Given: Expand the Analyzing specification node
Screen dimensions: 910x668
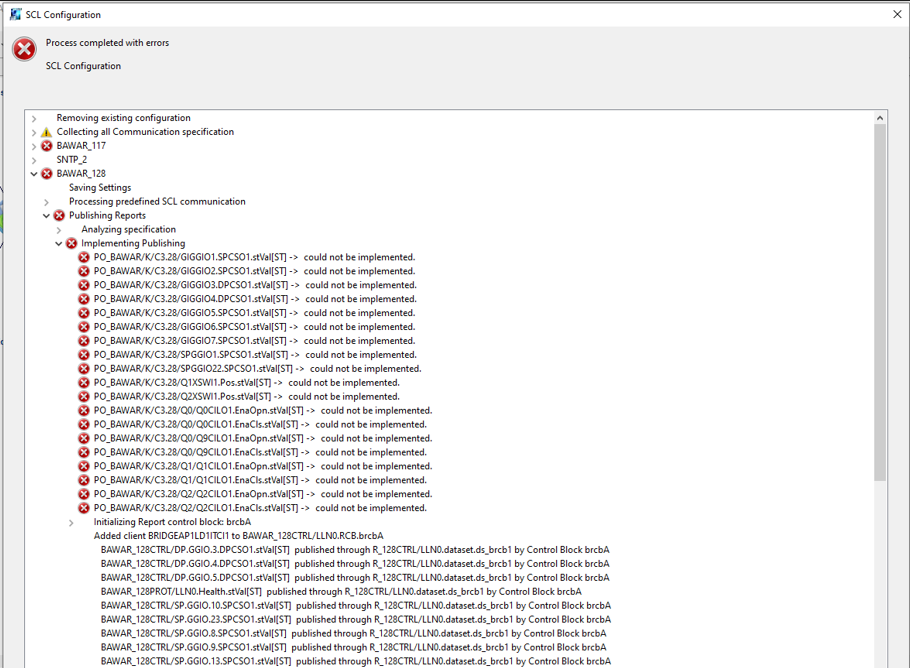Looking at the screenshot, I should (x=59, y=230).
